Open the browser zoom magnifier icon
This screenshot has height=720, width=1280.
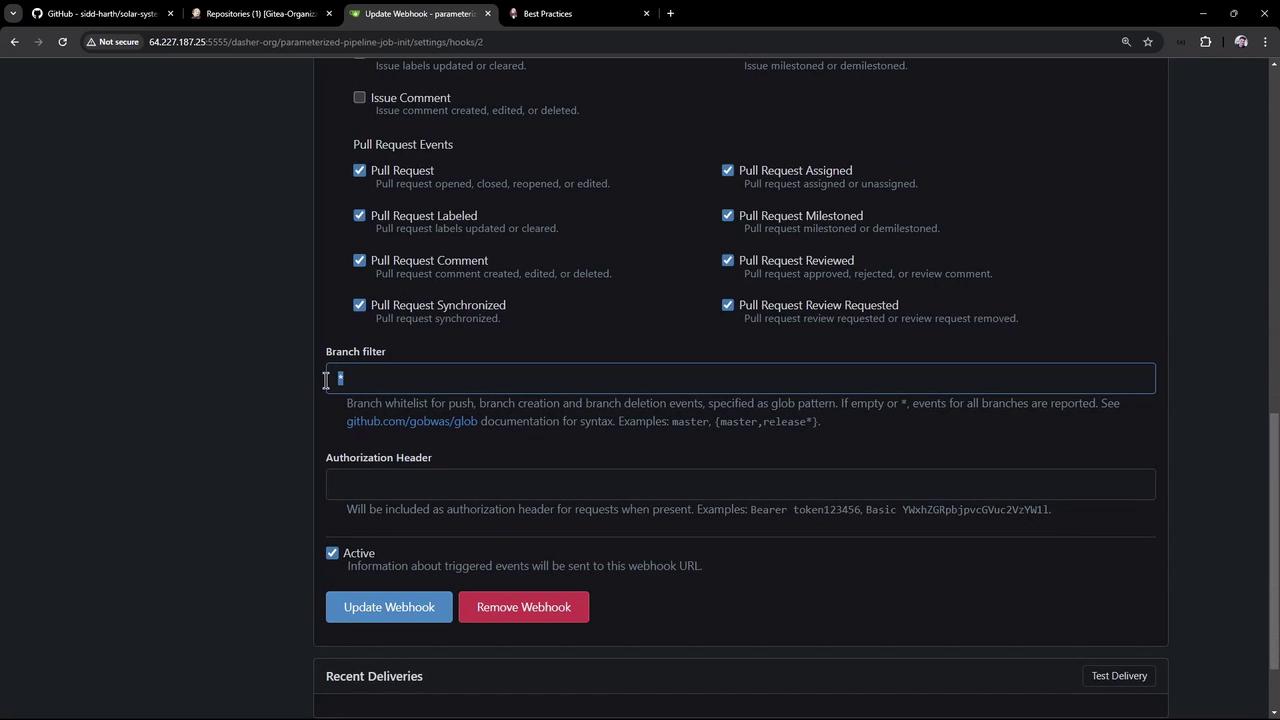click(x=1126, y=42)
